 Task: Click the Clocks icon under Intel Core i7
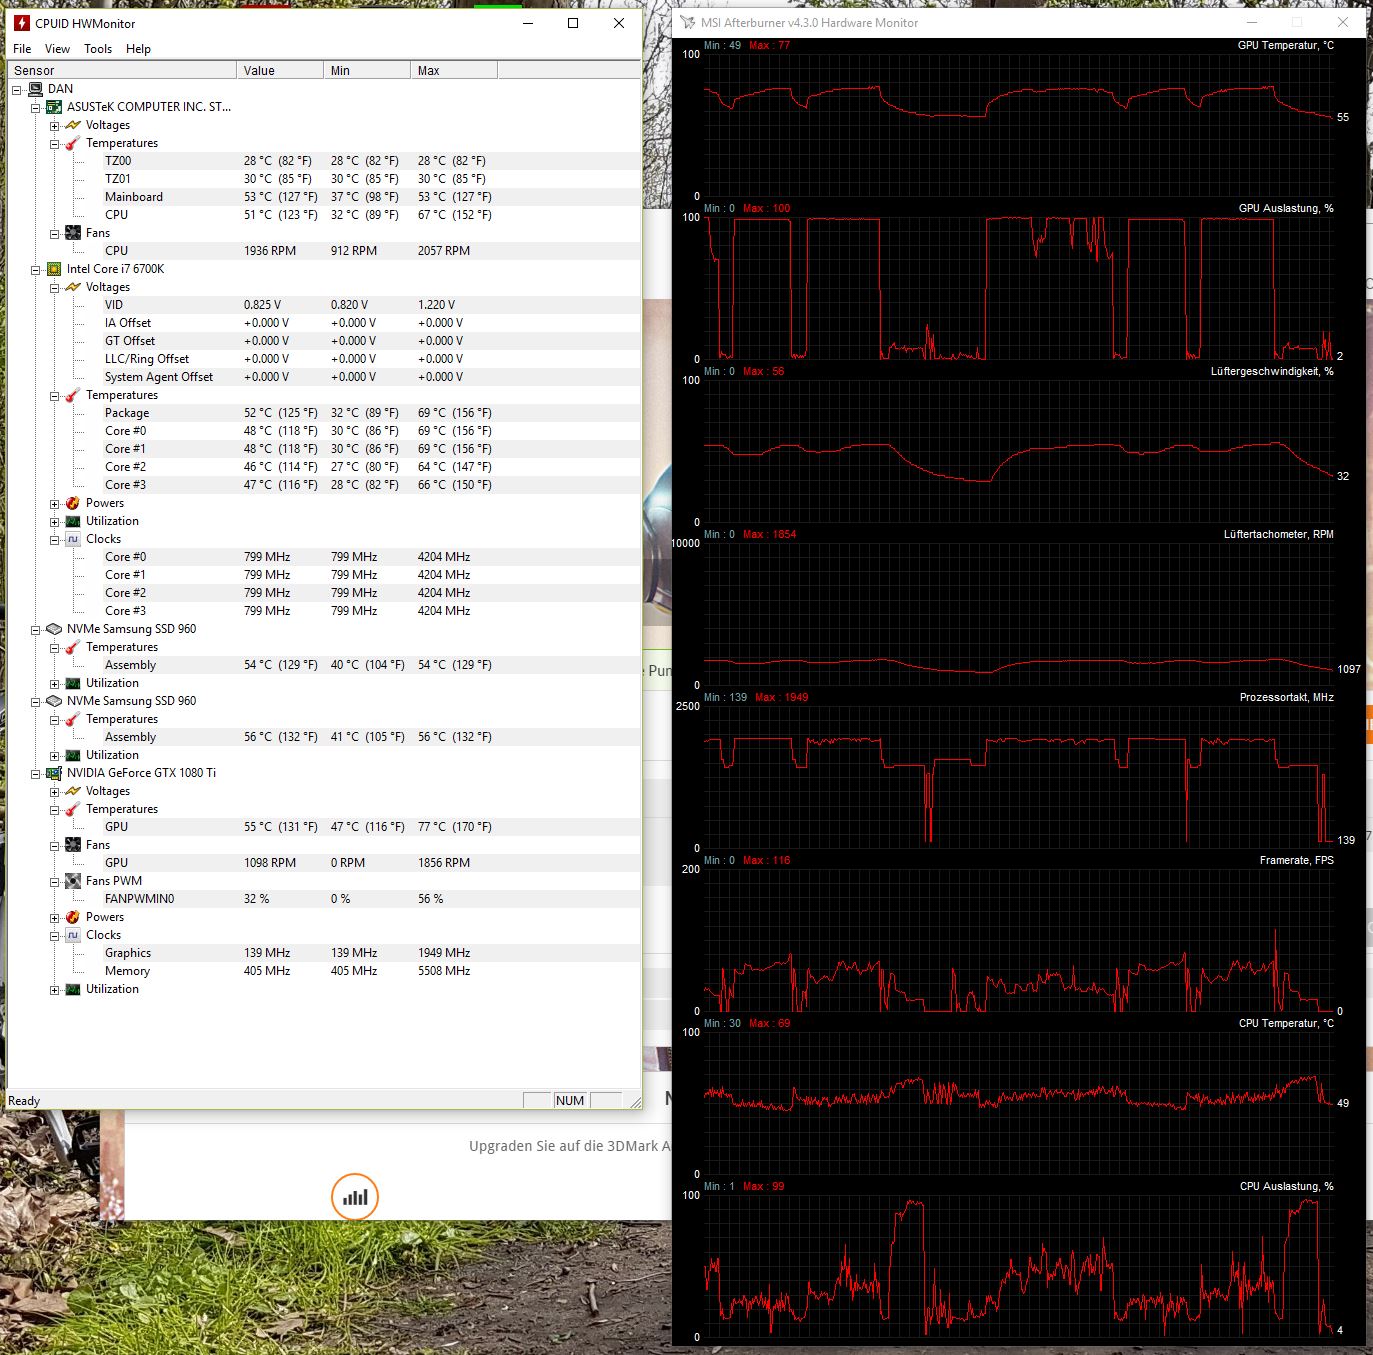(x=73, y=539)
